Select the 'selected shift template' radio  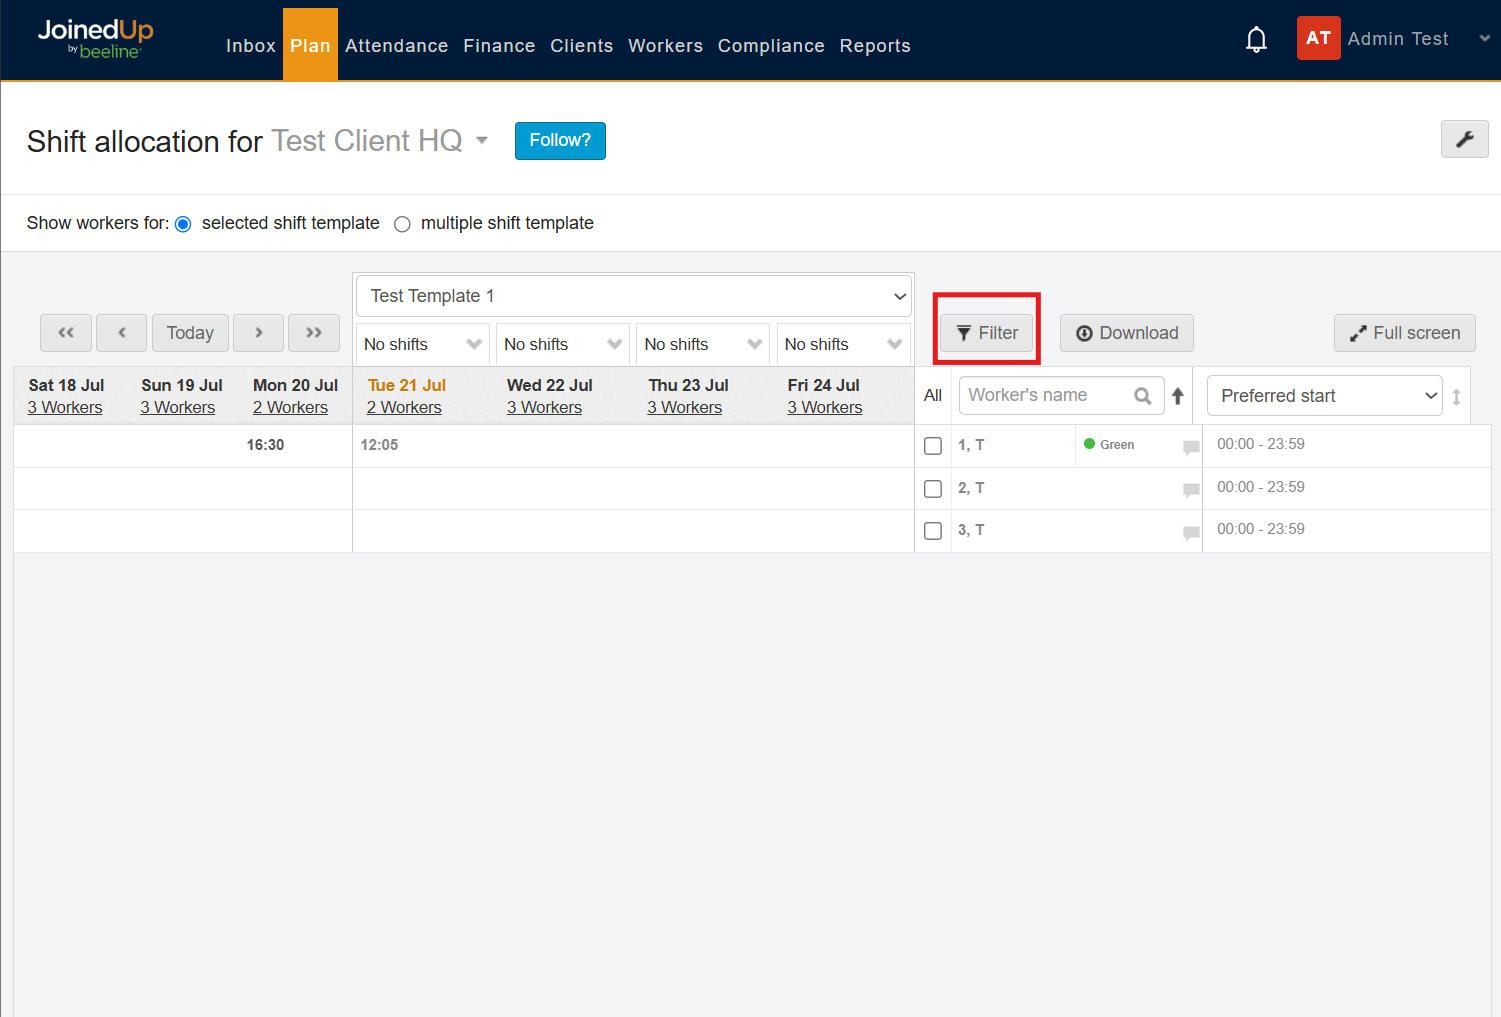pyautogui.click(x=183, y=224)
